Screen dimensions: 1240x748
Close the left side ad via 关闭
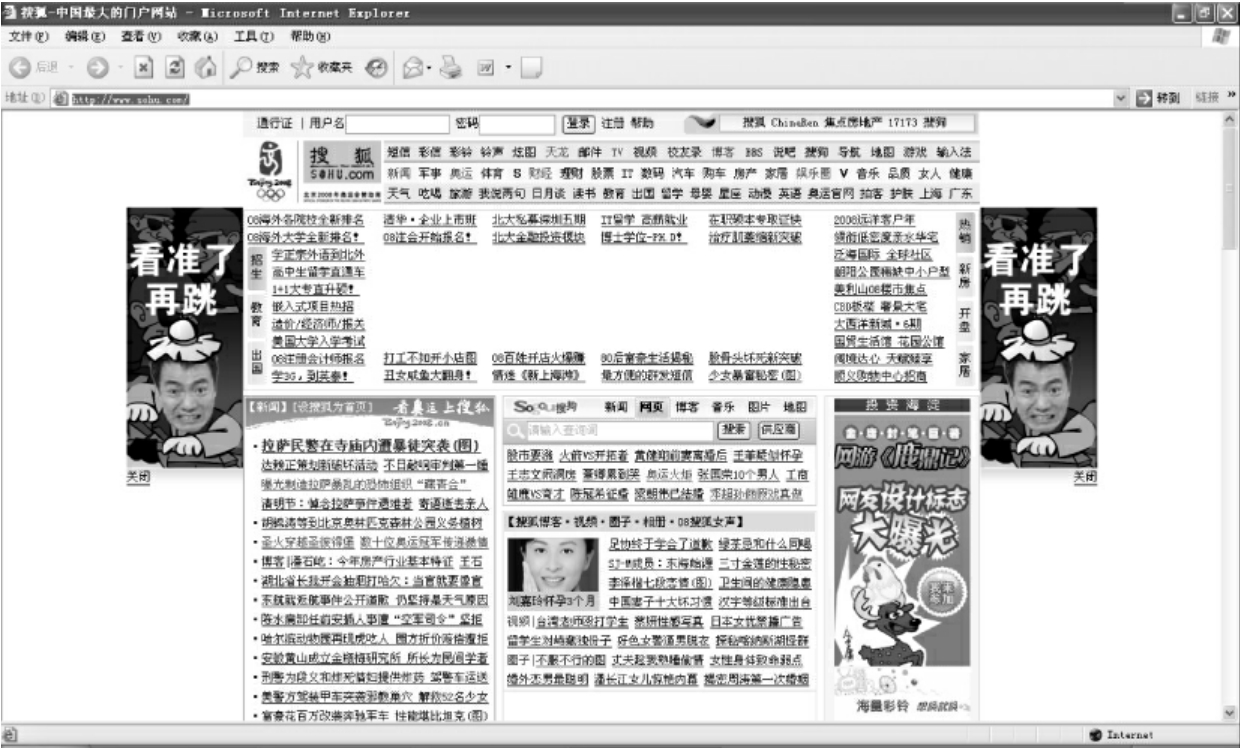click(138, 477)
